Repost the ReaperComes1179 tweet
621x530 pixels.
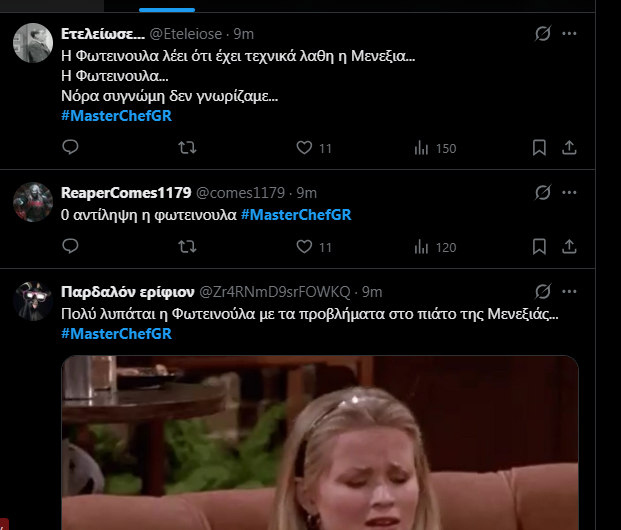[x=187, y=247]
